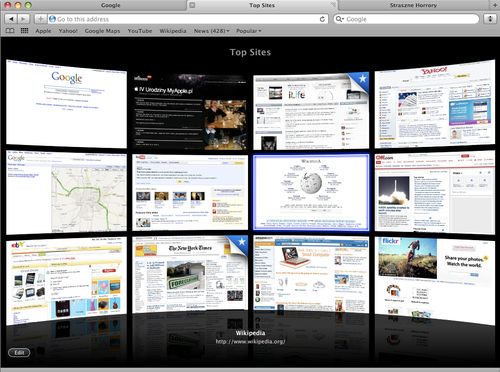Click the Add Bookmark plus button

click(x=40, y=19)
